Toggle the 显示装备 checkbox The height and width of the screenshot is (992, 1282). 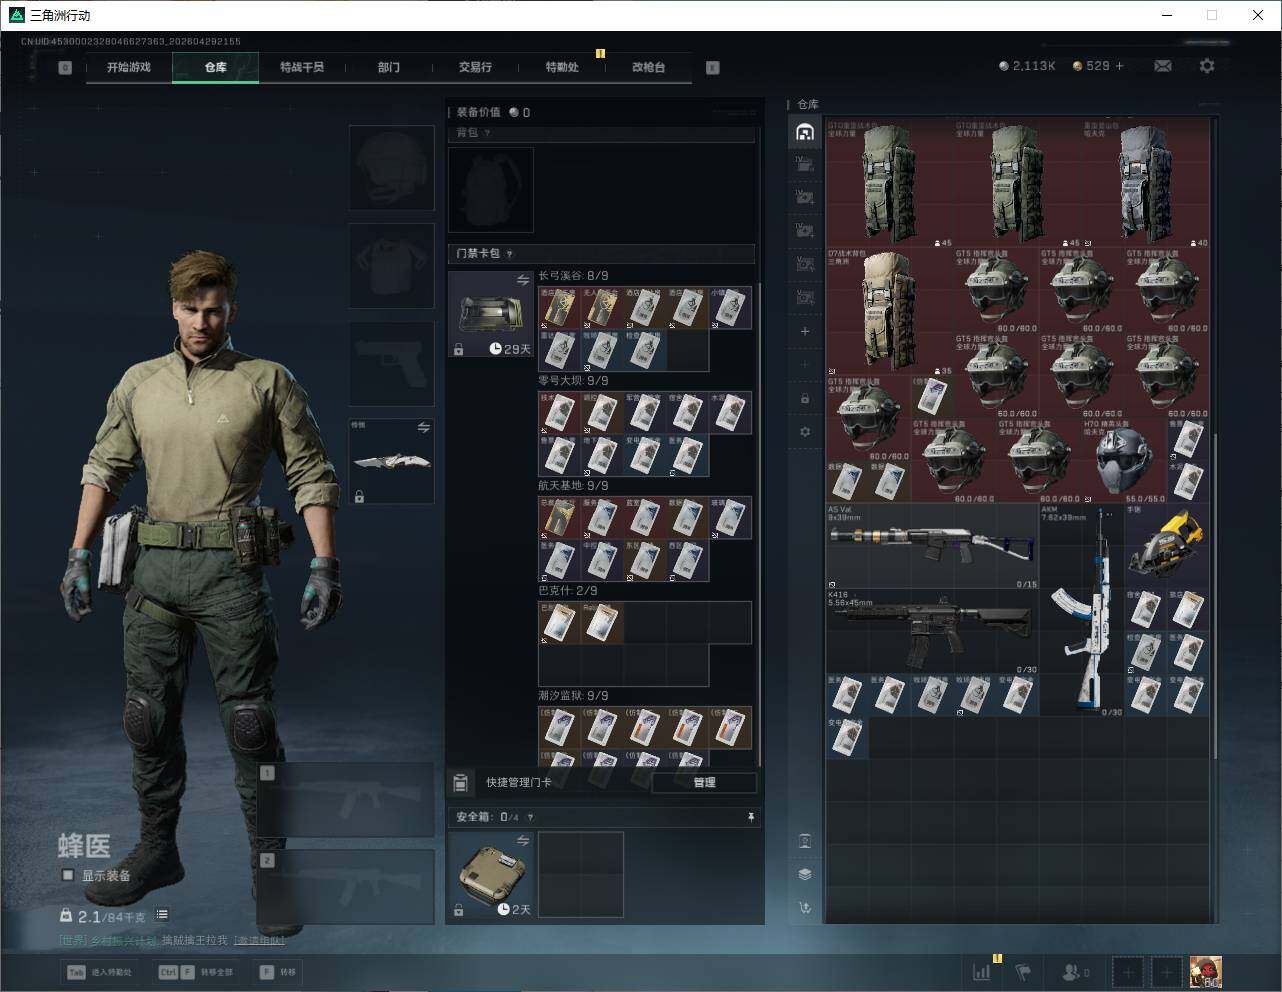pos(68,875)
